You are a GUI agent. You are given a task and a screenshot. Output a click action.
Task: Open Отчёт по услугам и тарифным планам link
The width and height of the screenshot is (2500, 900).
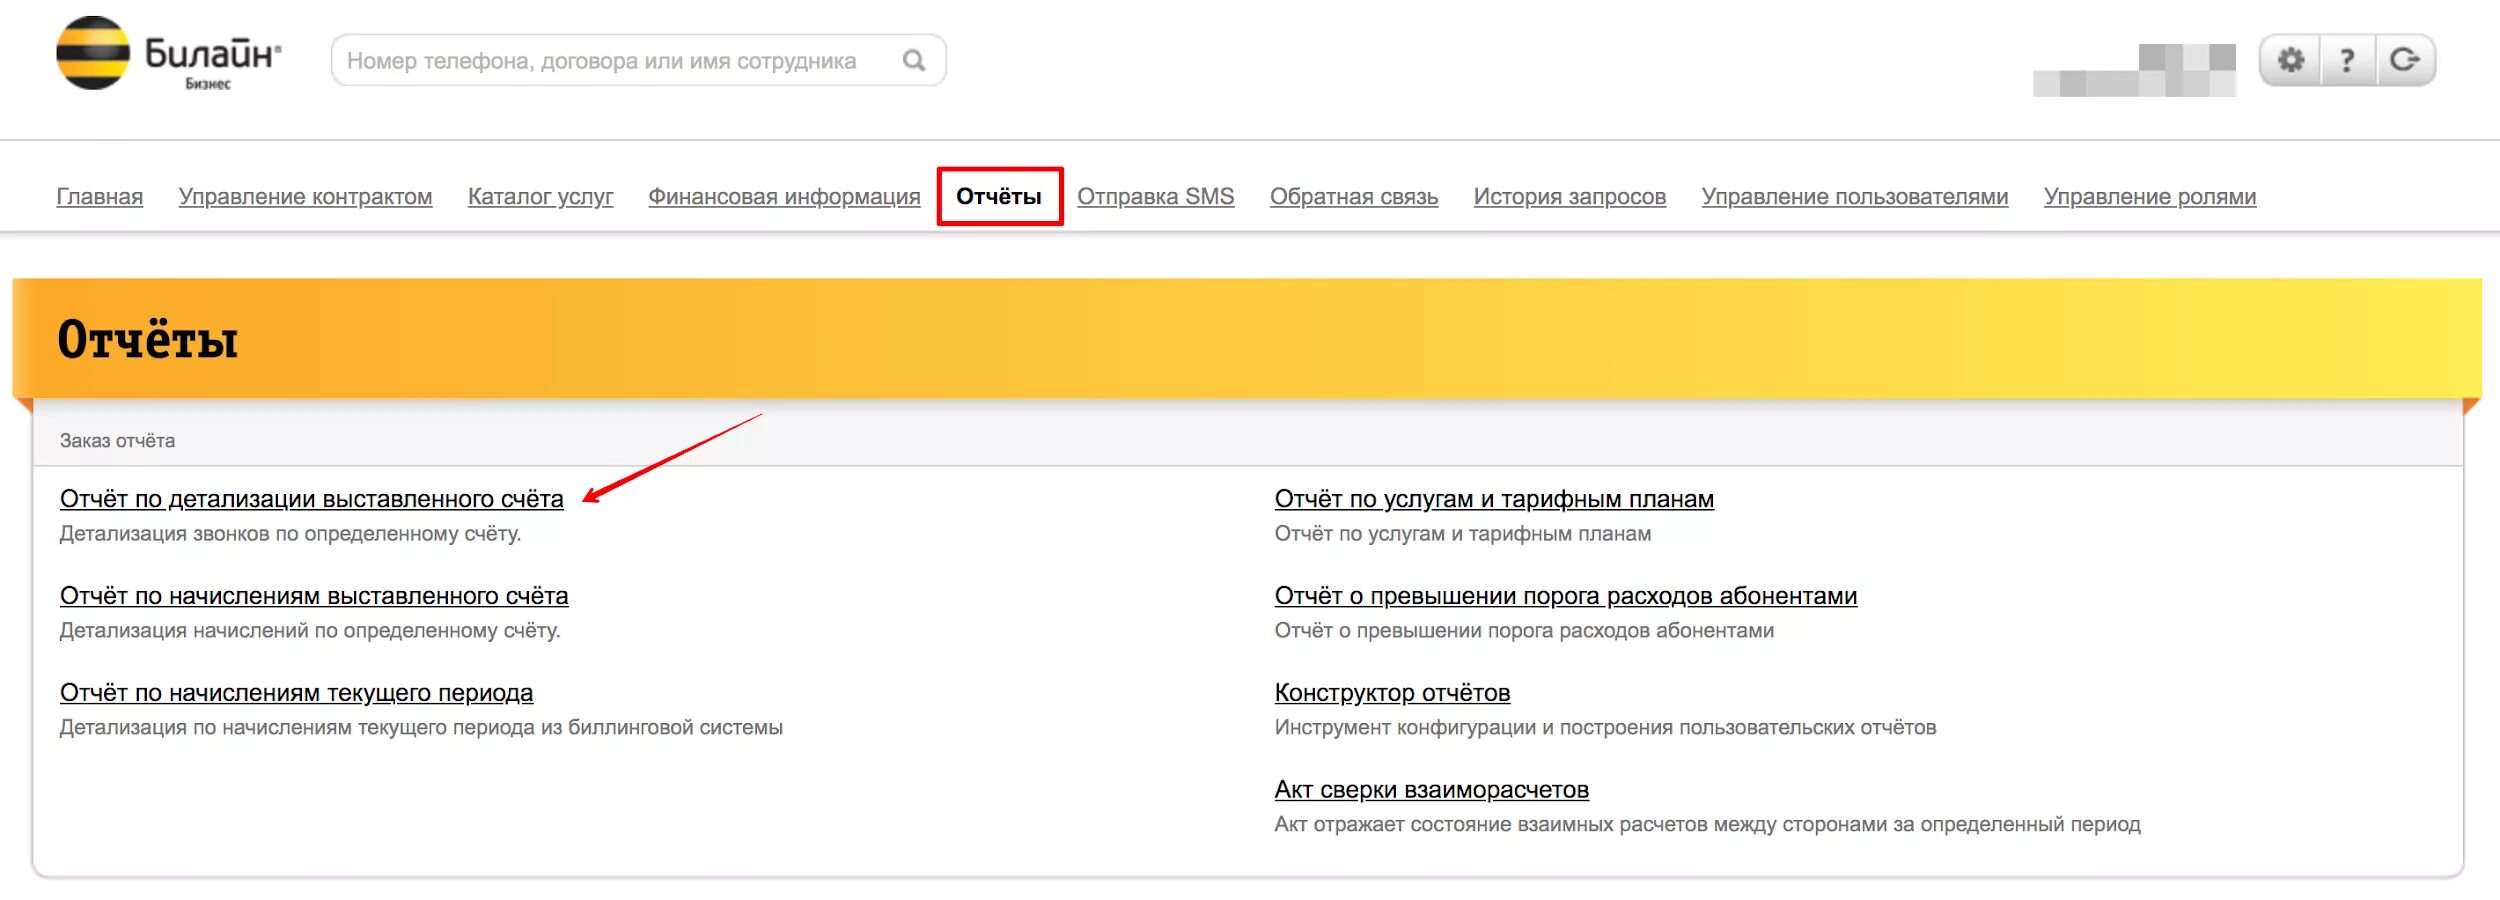coord(1494,499)
